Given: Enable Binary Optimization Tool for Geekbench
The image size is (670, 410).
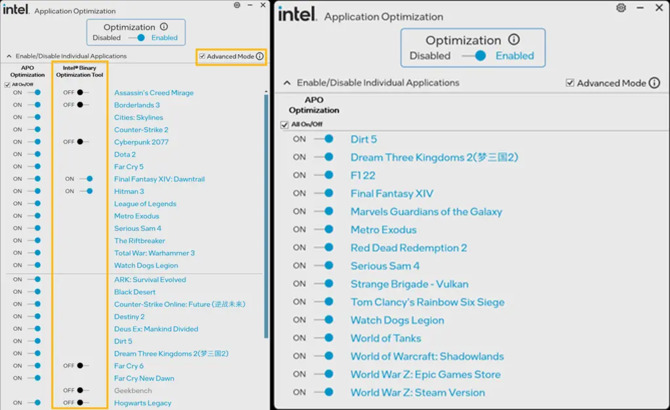Looking at the screenshot, I should pyautogui.click(x=82, y=390).
